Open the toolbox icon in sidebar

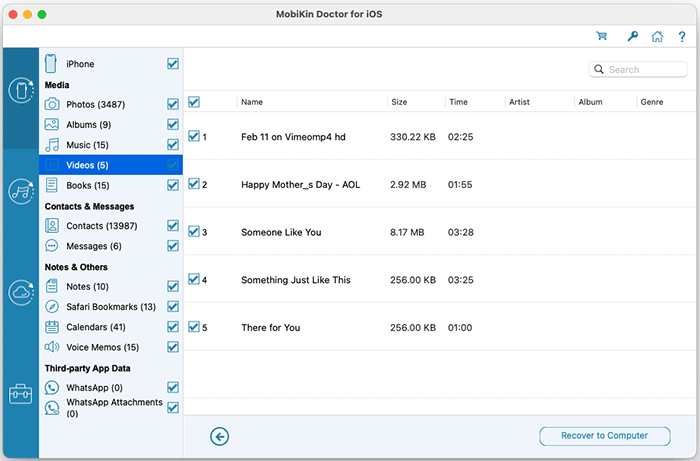tap(20, 394)
